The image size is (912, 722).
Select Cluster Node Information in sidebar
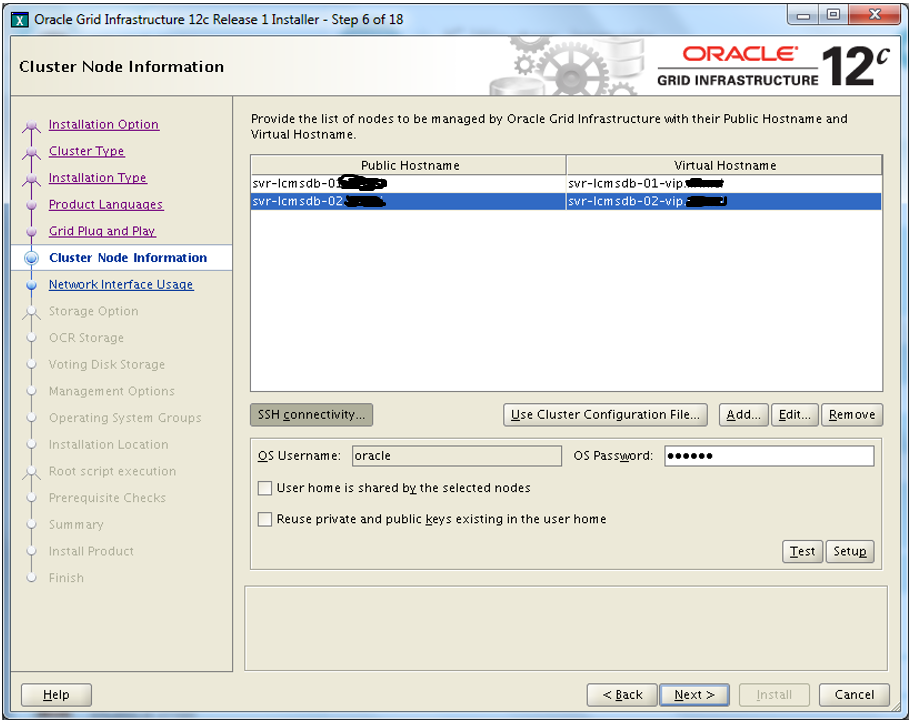click(x=128, y=258)
